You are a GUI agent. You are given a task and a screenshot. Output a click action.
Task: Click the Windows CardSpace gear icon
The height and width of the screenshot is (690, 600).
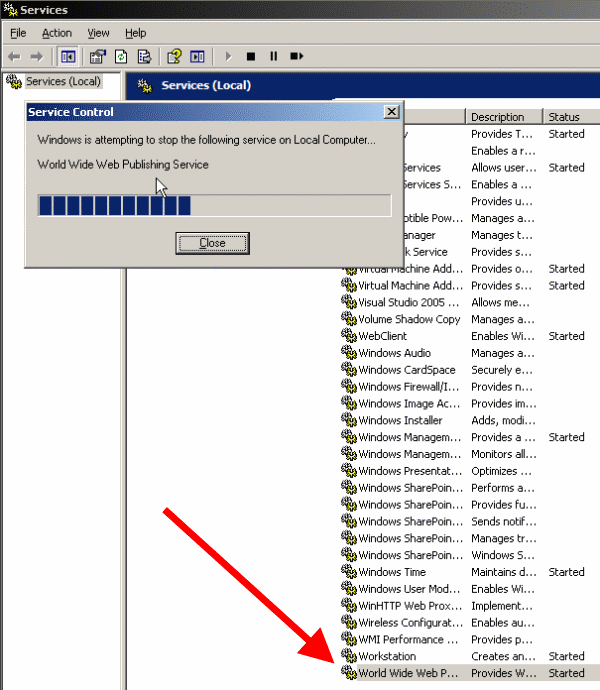[x=349, y=369]
